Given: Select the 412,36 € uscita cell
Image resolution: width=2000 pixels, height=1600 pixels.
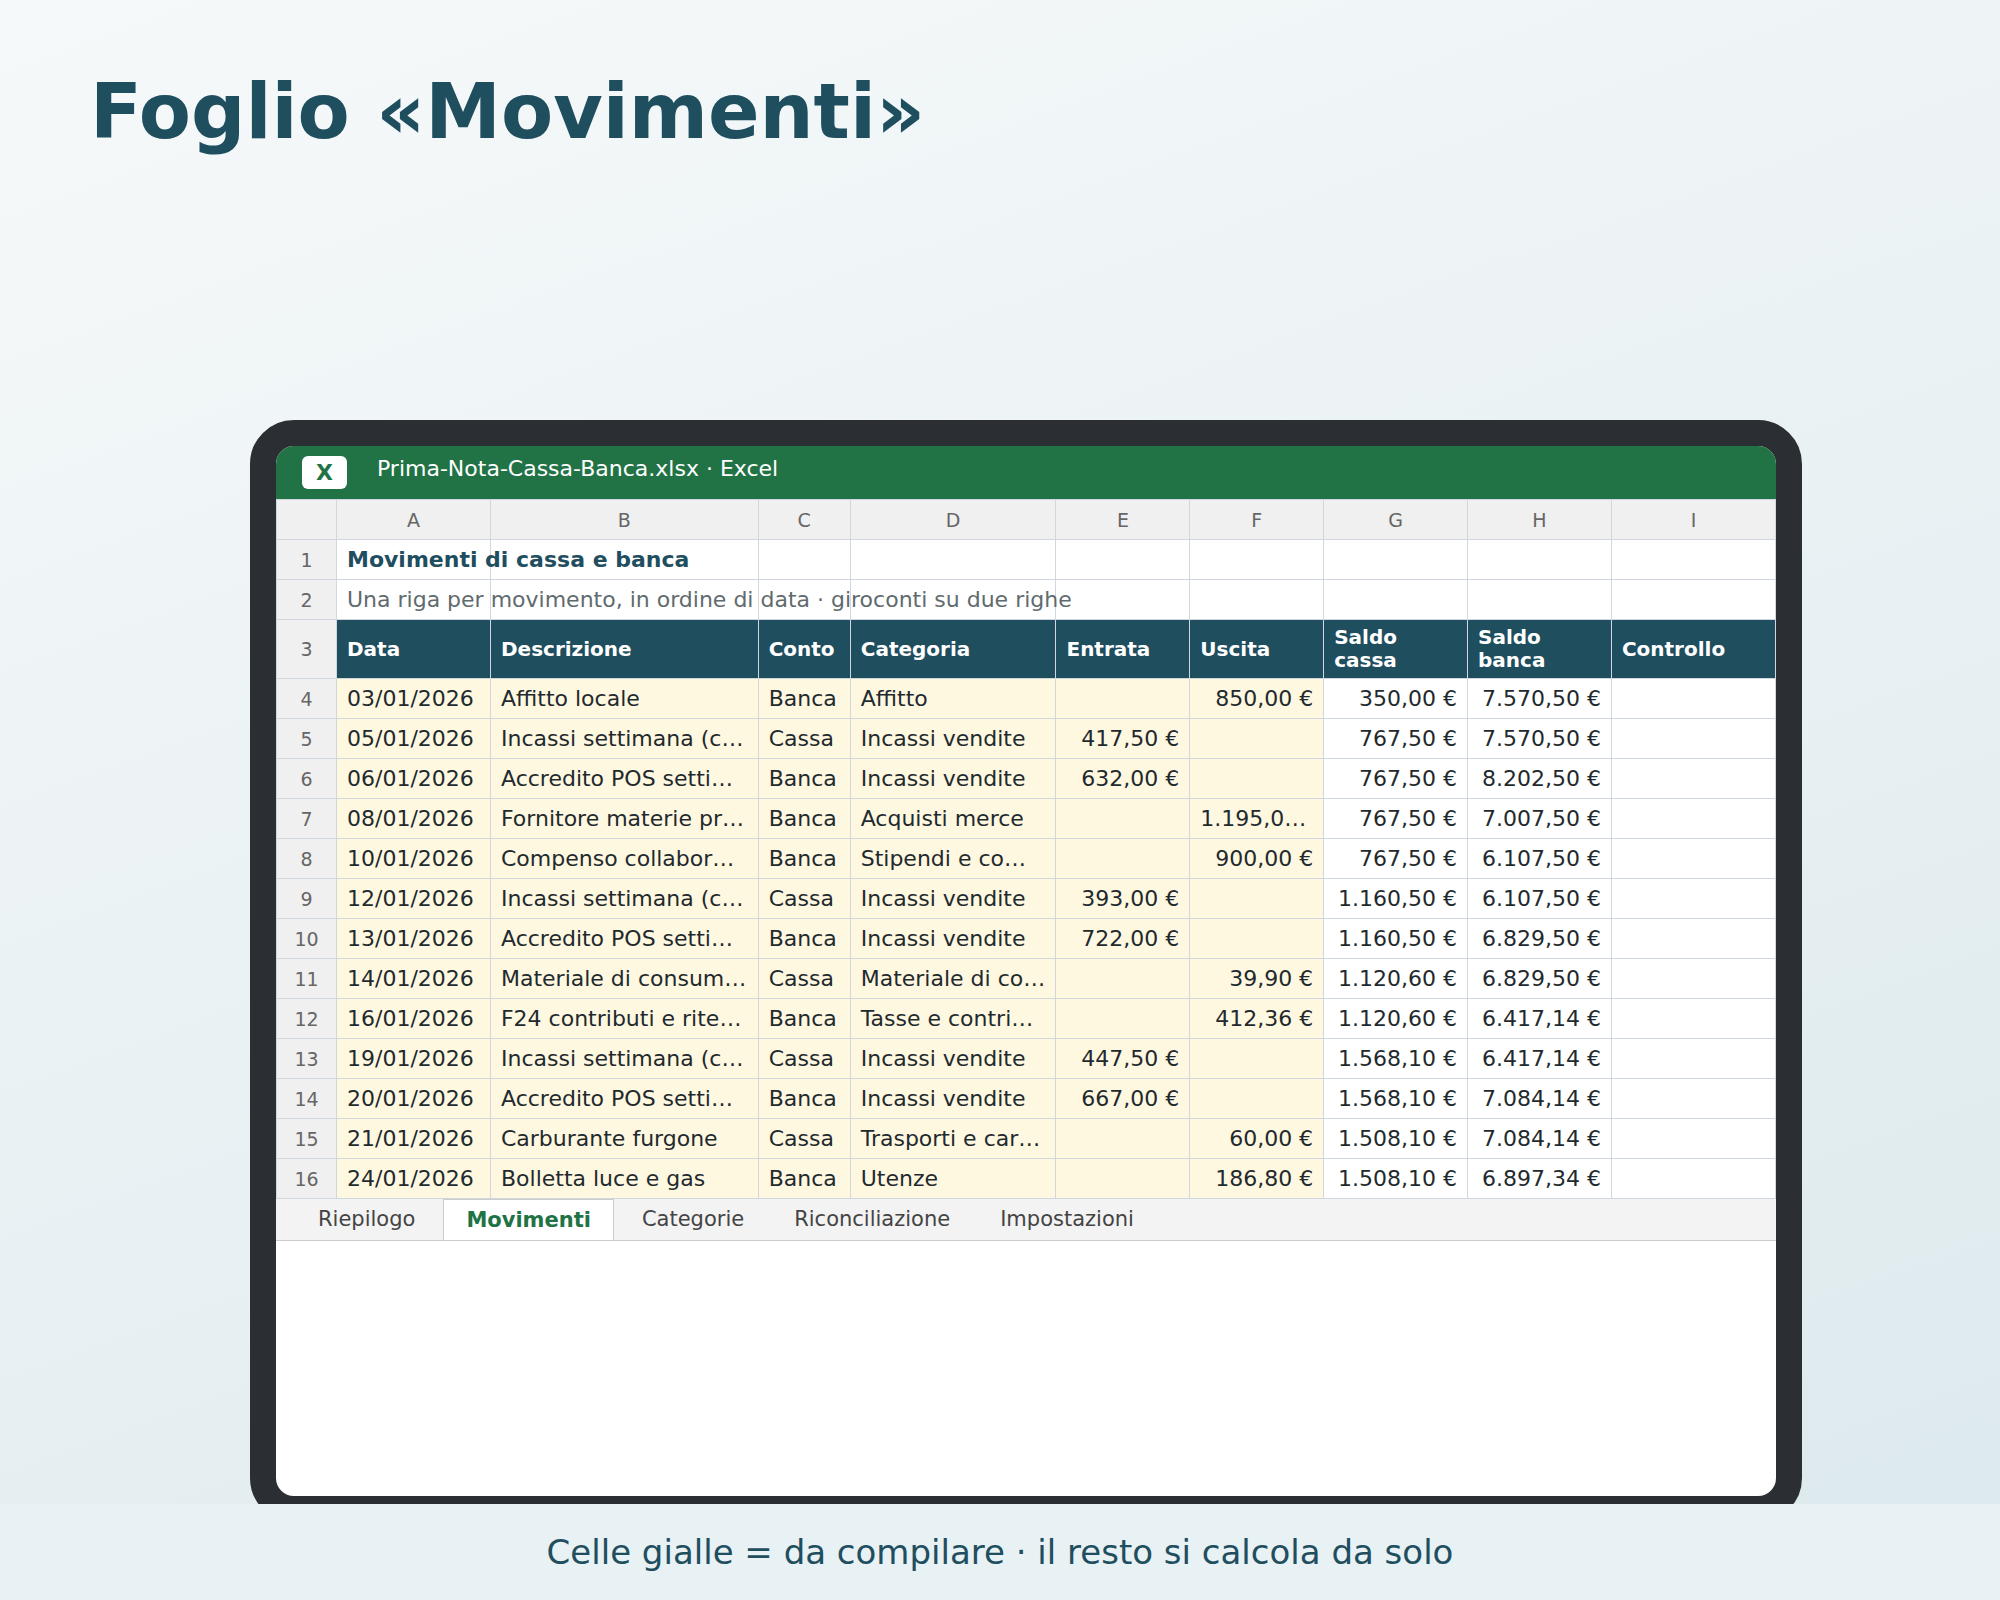Looking at the screenshot, I should pos(1256,1019).
